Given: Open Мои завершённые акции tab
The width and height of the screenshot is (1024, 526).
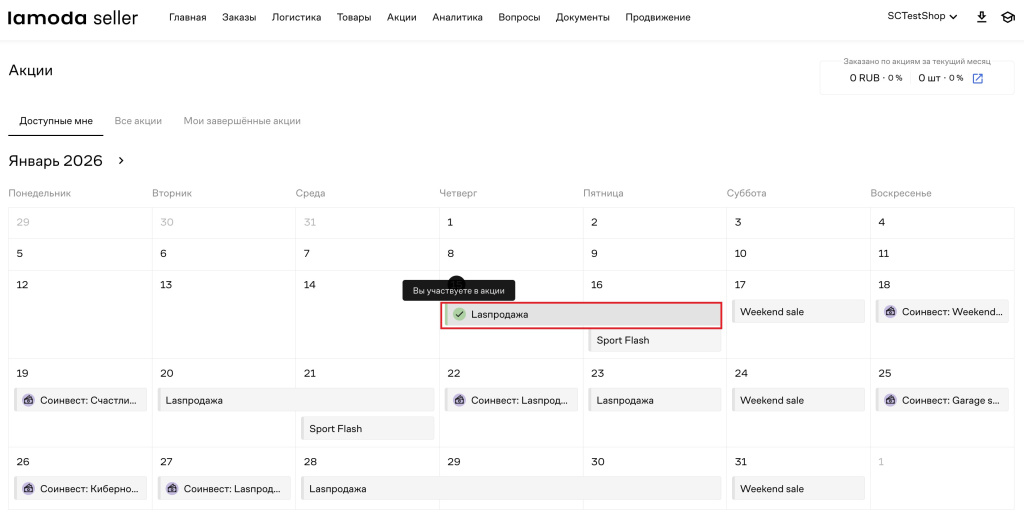Looking at the screenshot, I should coord(242,121).
